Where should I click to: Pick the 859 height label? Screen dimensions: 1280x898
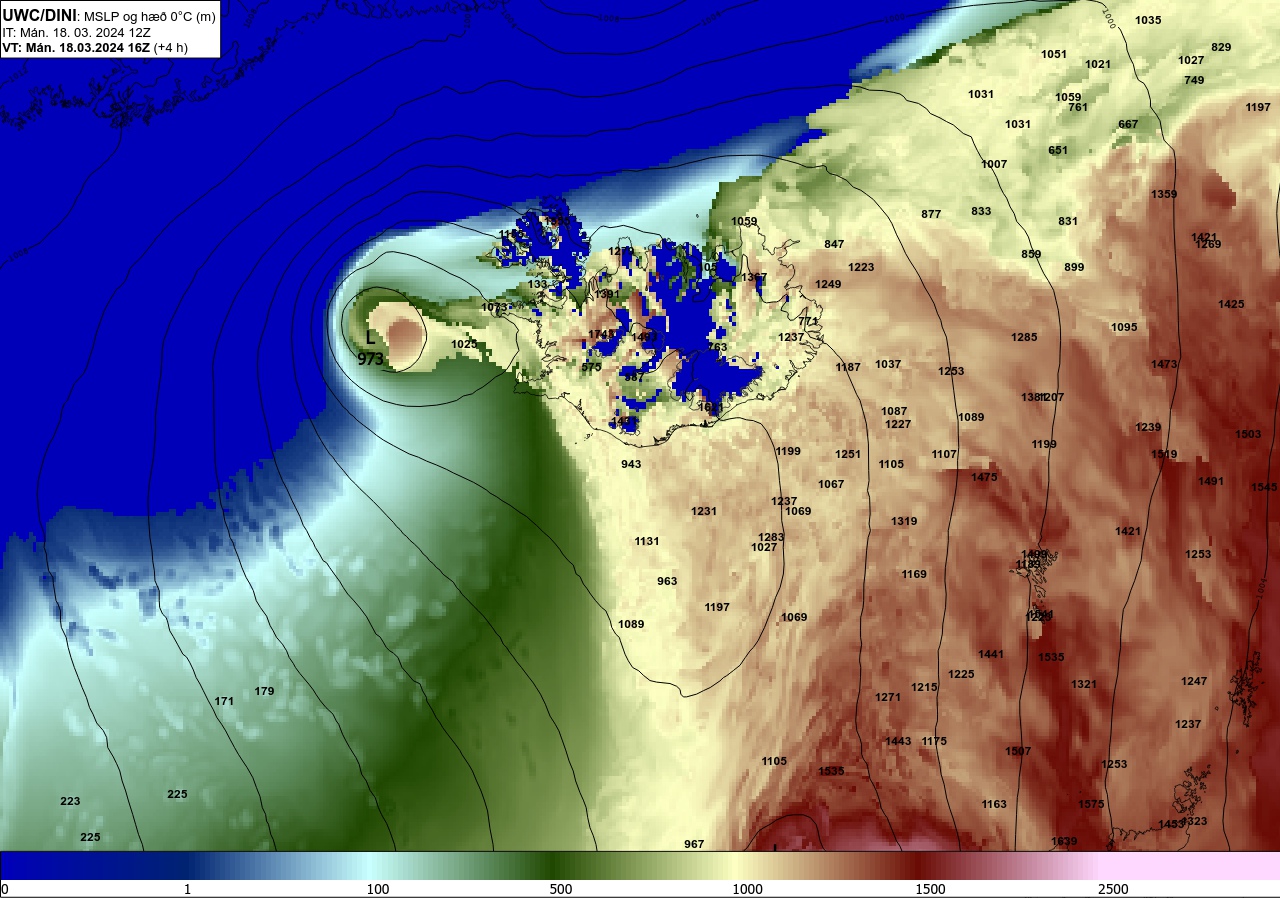click(1031, 254)
